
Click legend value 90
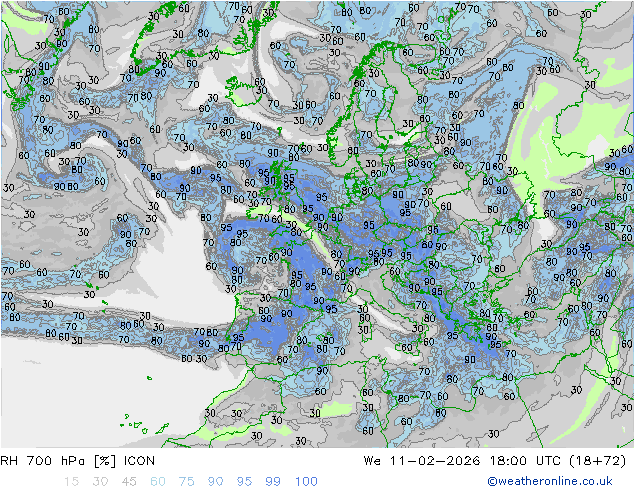point(216,482)
